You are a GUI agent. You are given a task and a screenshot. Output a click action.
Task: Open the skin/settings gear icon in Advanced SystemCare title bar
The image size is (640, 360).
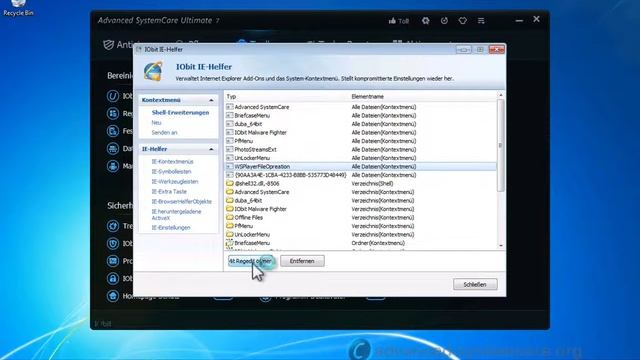coord(425,20)
